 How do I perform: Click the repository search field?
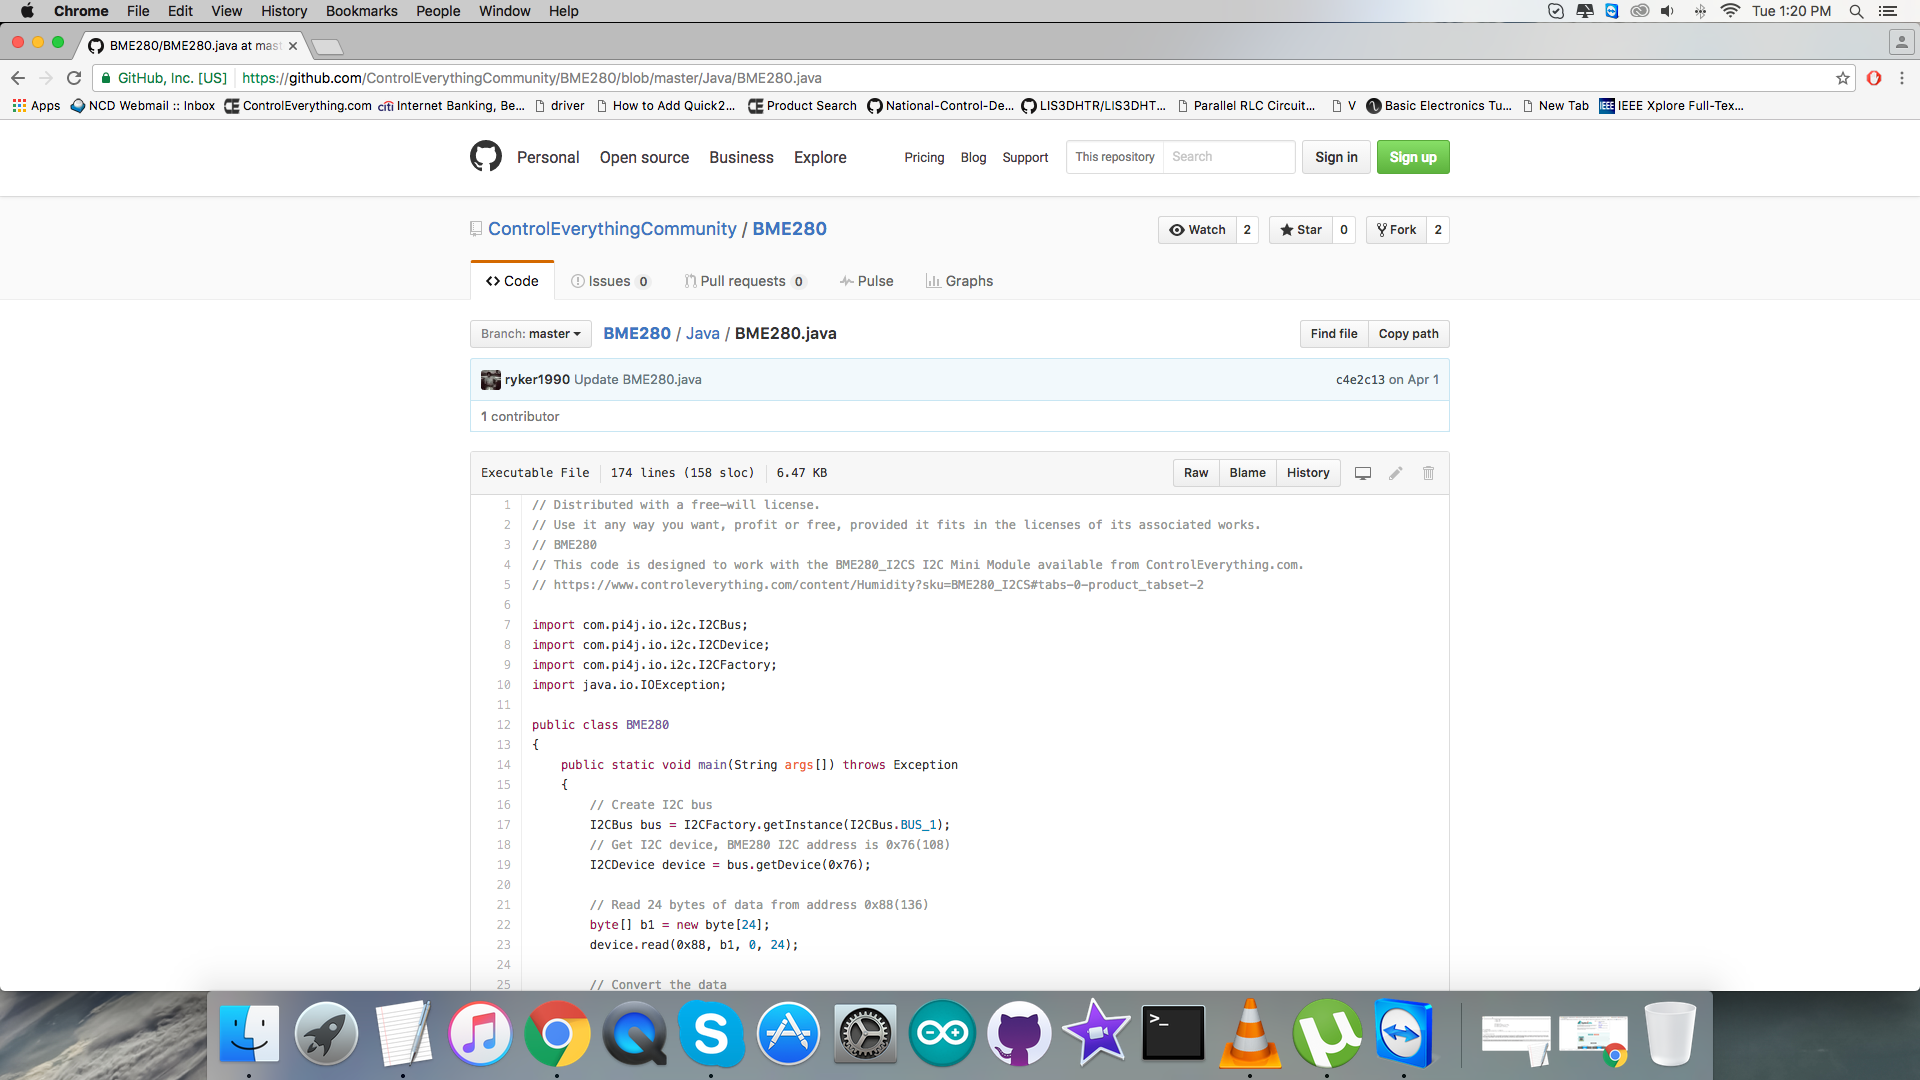click(x=1228, y=156)
